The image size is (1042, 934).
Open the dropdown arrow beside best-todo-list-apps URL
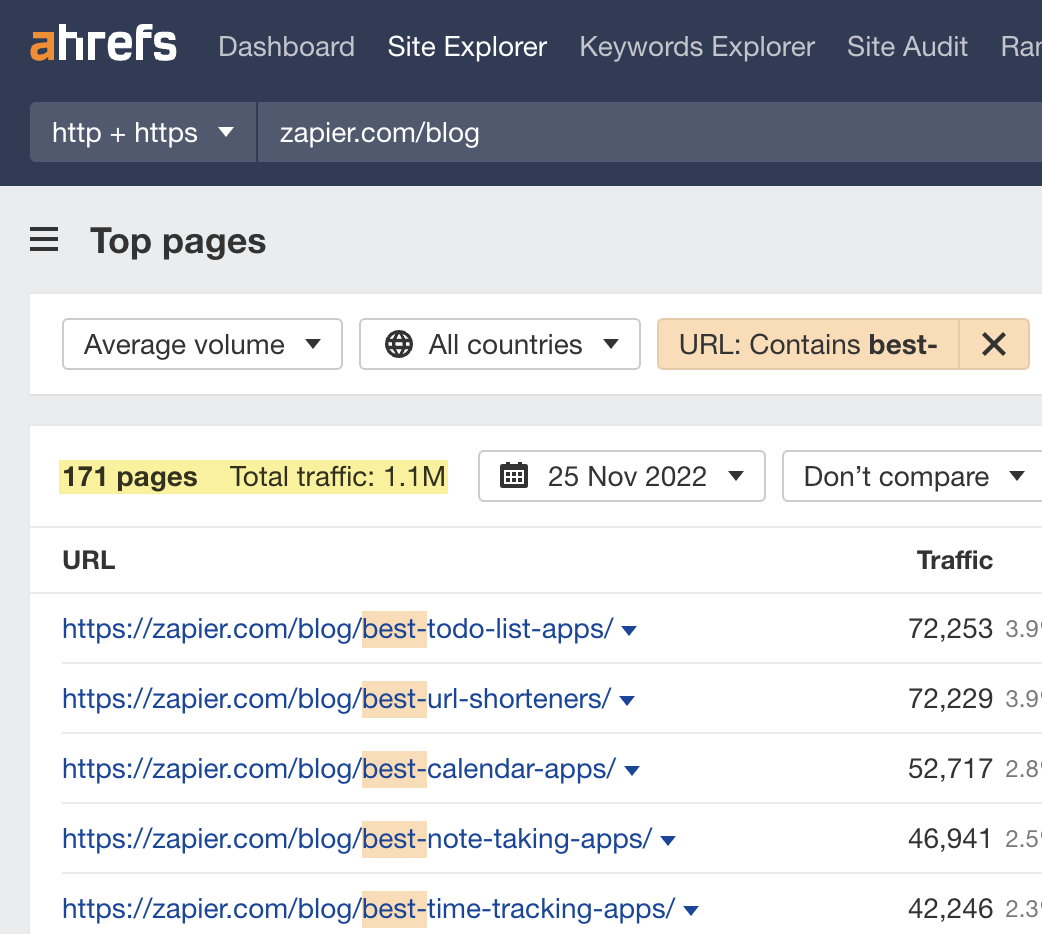(x=628, y=630)
